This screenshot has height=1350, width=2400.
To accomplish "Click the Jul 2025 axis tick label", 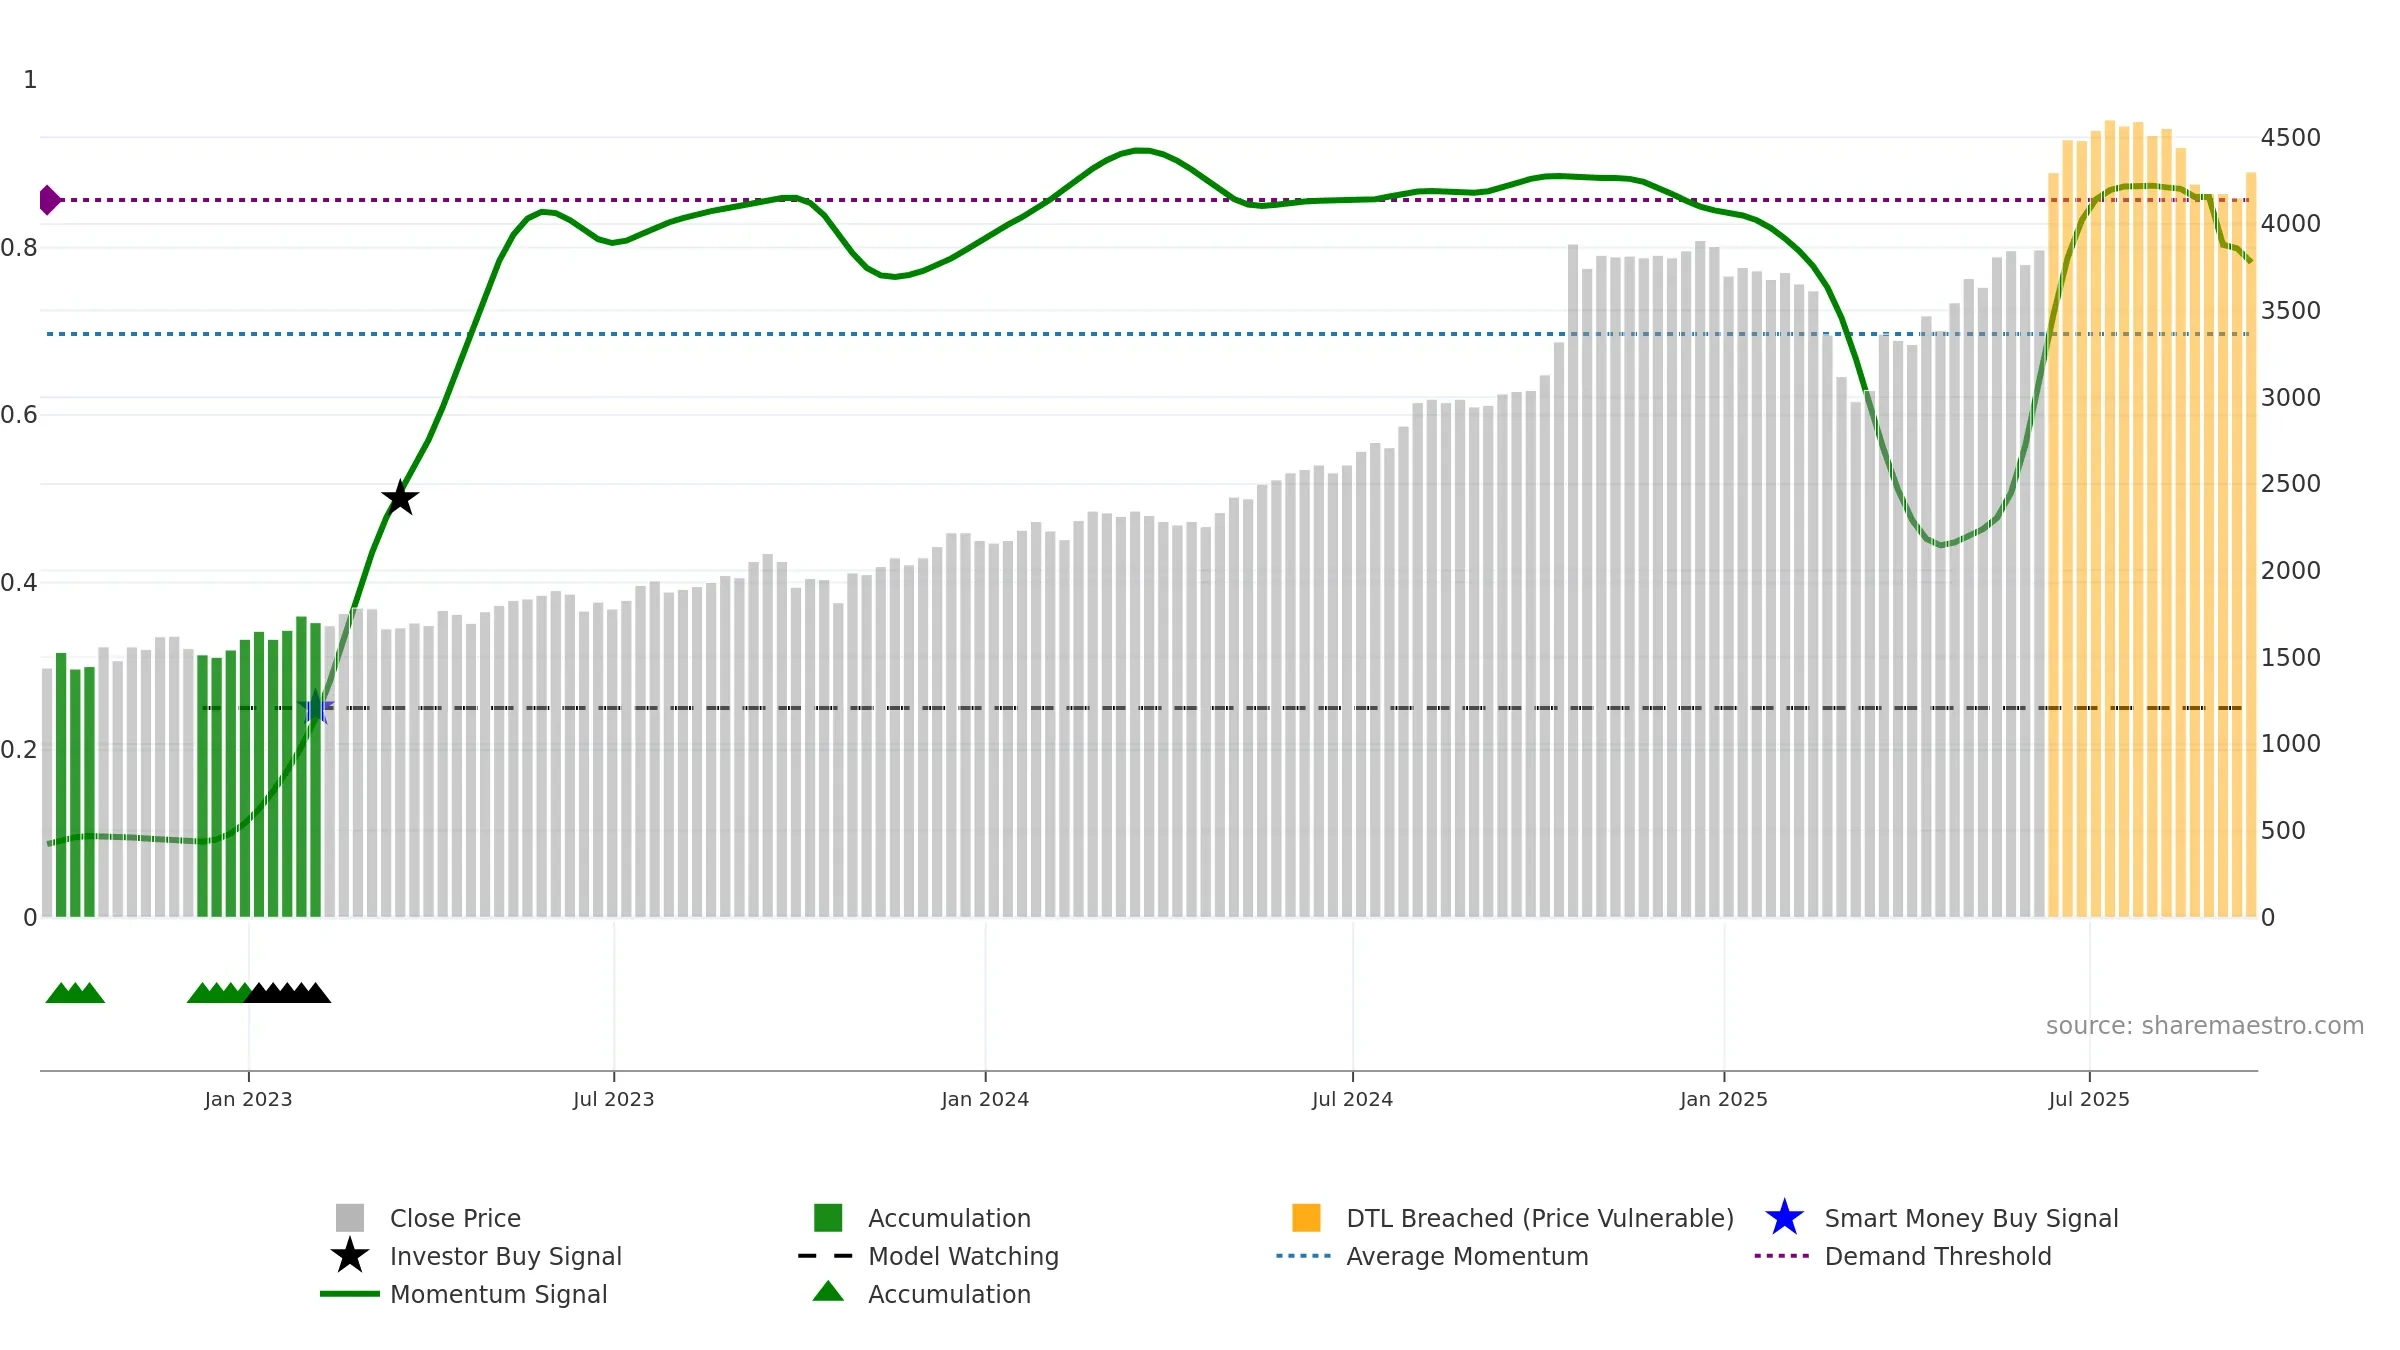I will coord(2089,1100).
